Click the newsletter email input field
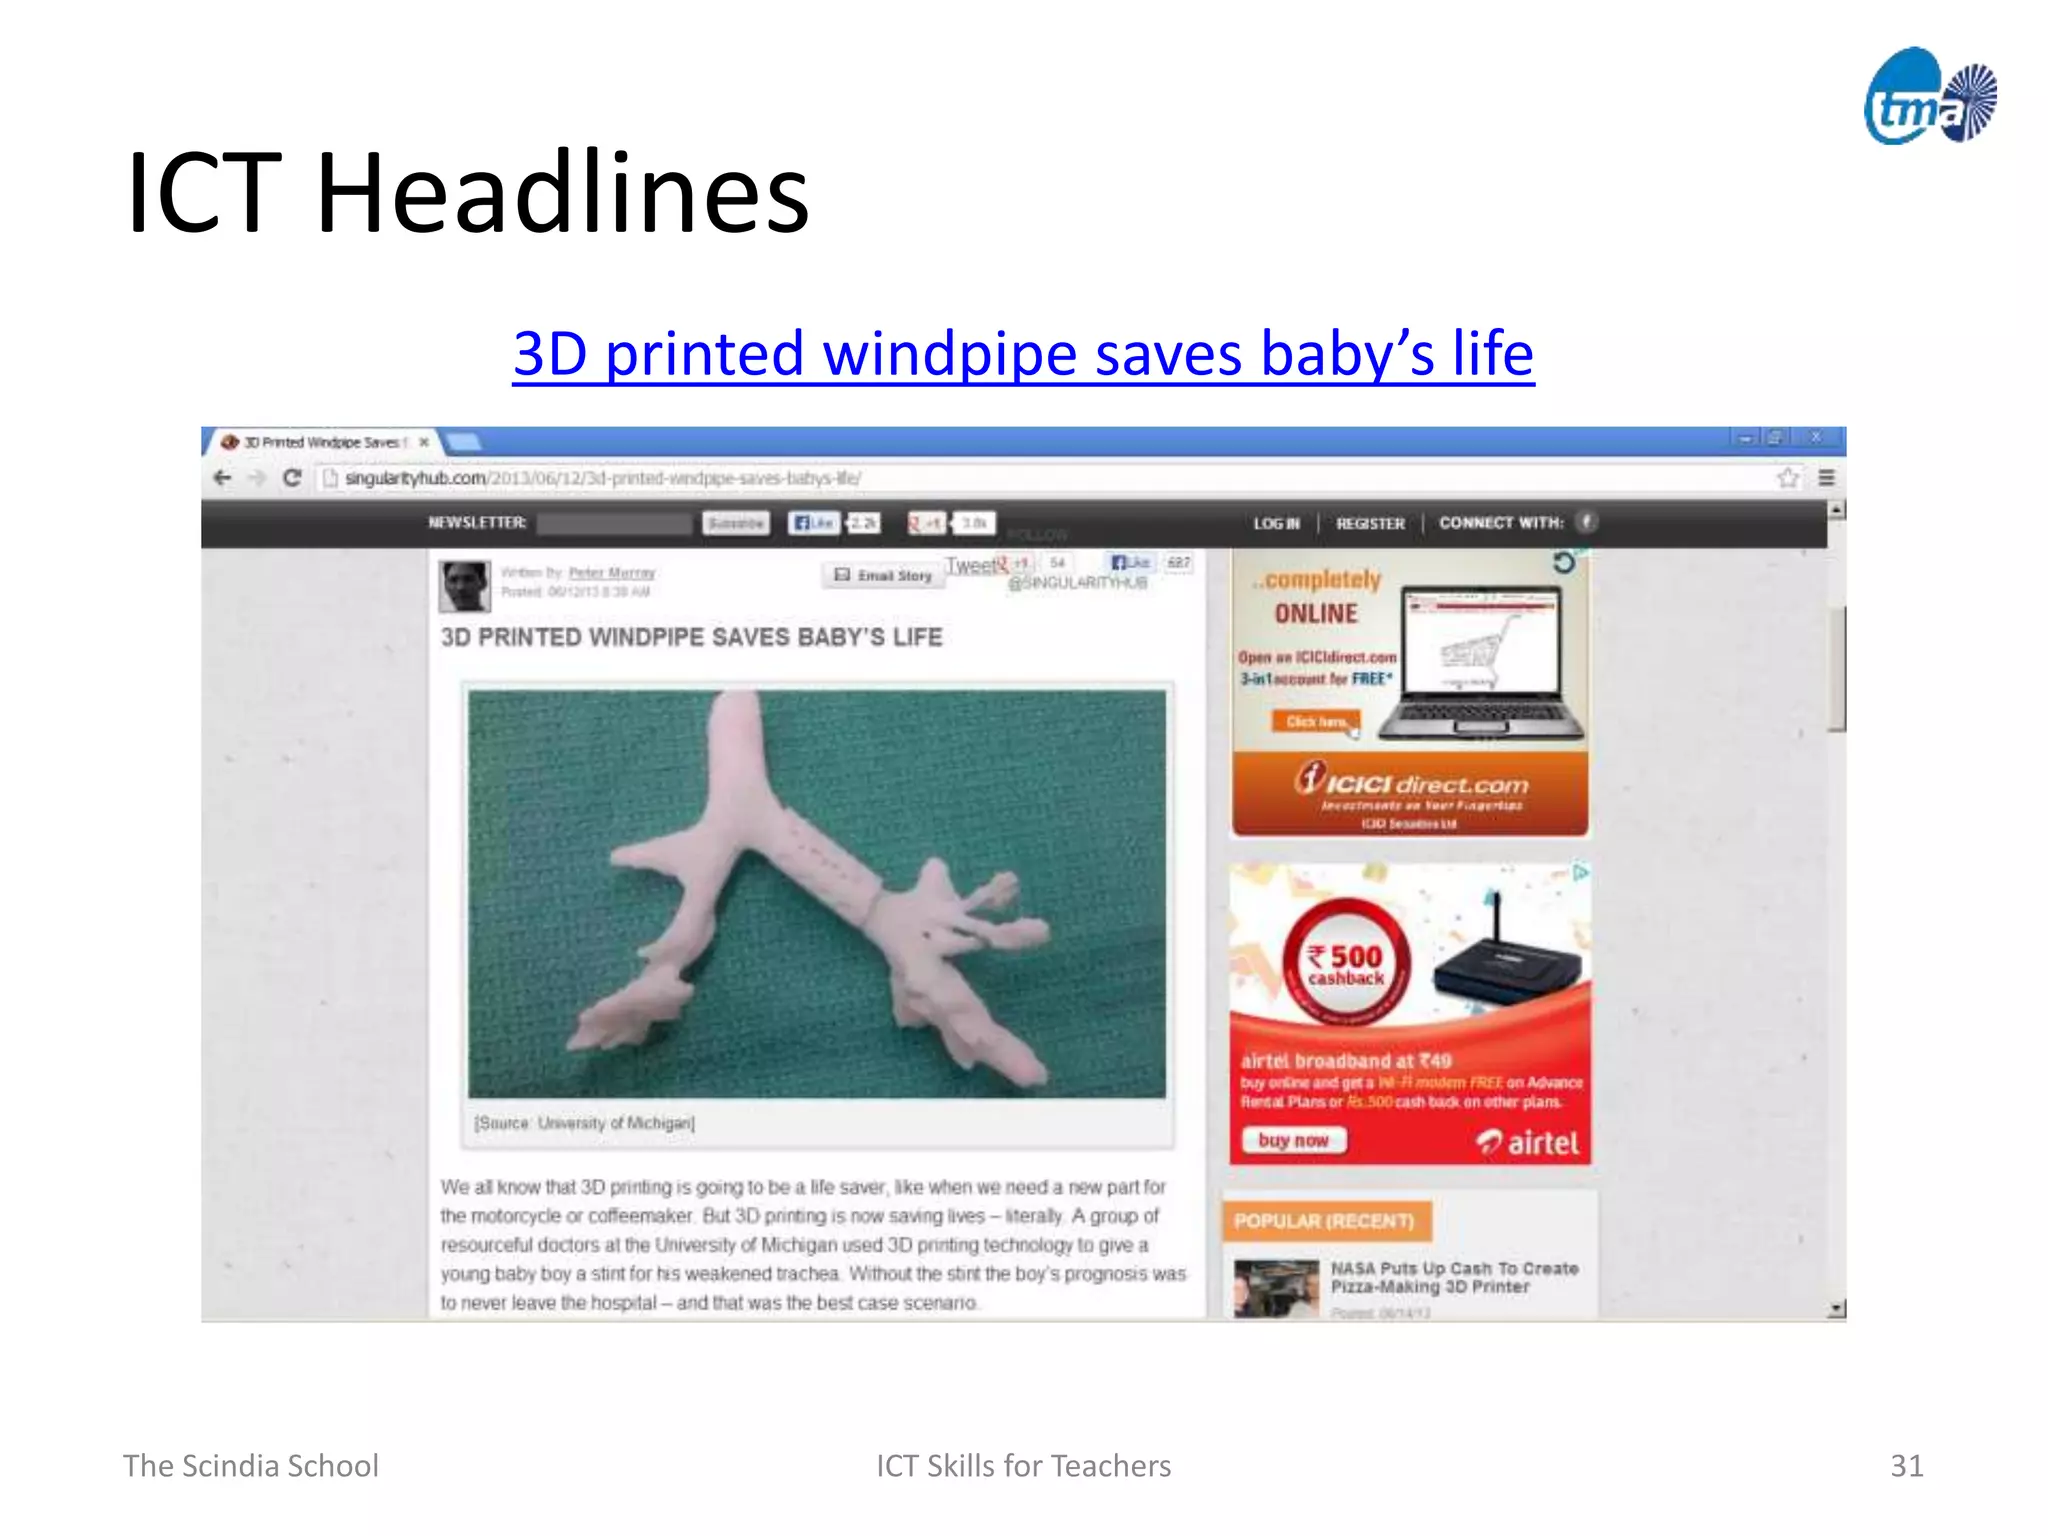This screenshot has width=2048, height=1536. tap(614, 523)
